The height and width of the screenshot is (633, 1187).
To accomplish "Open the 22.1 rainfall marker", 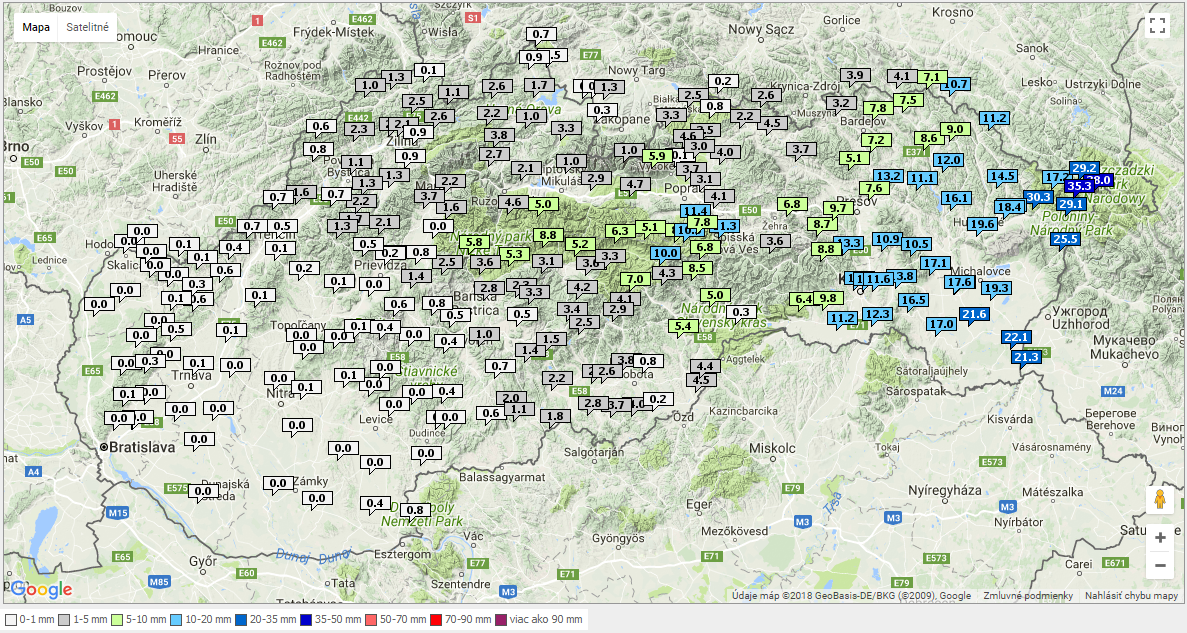I will pos(1016,337).
